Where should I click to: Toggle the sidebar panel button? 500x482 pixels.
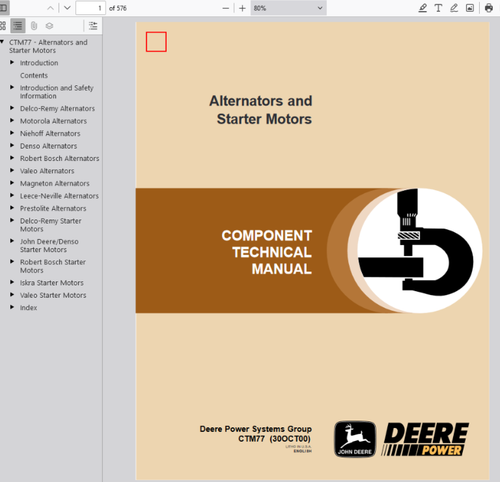pos(4,8)
